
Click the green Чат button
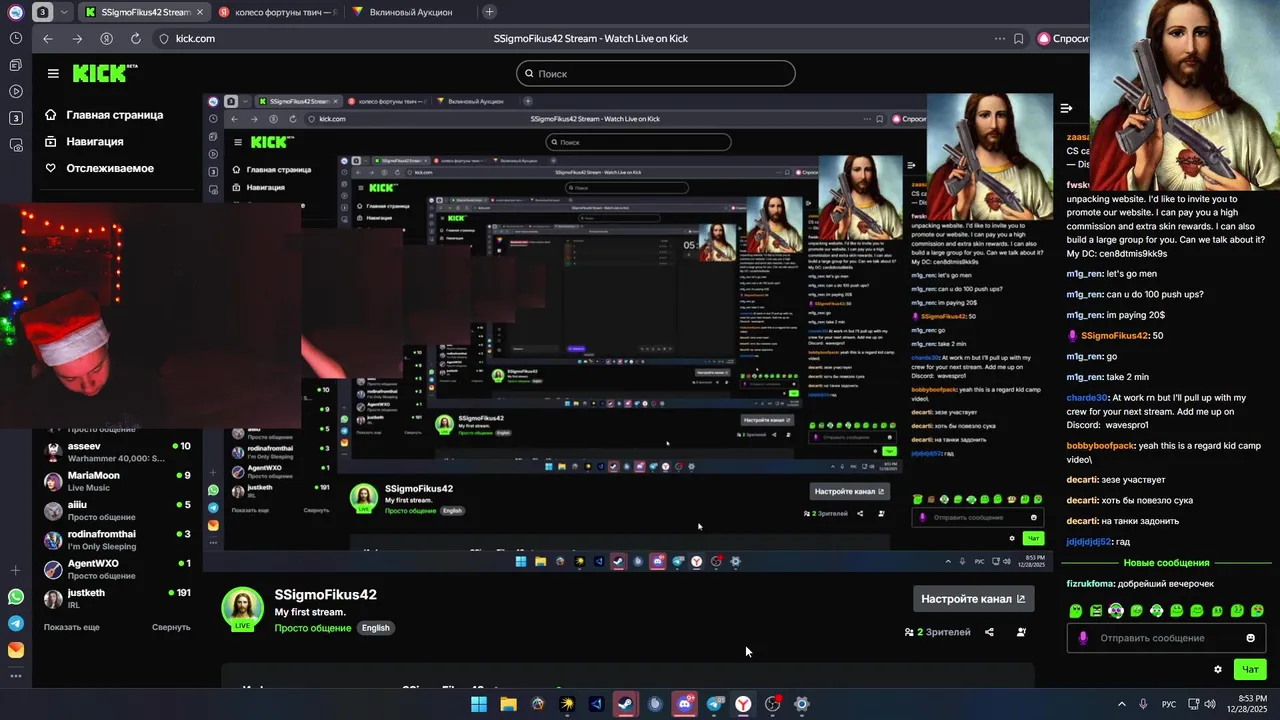(x=1250, y=670)
